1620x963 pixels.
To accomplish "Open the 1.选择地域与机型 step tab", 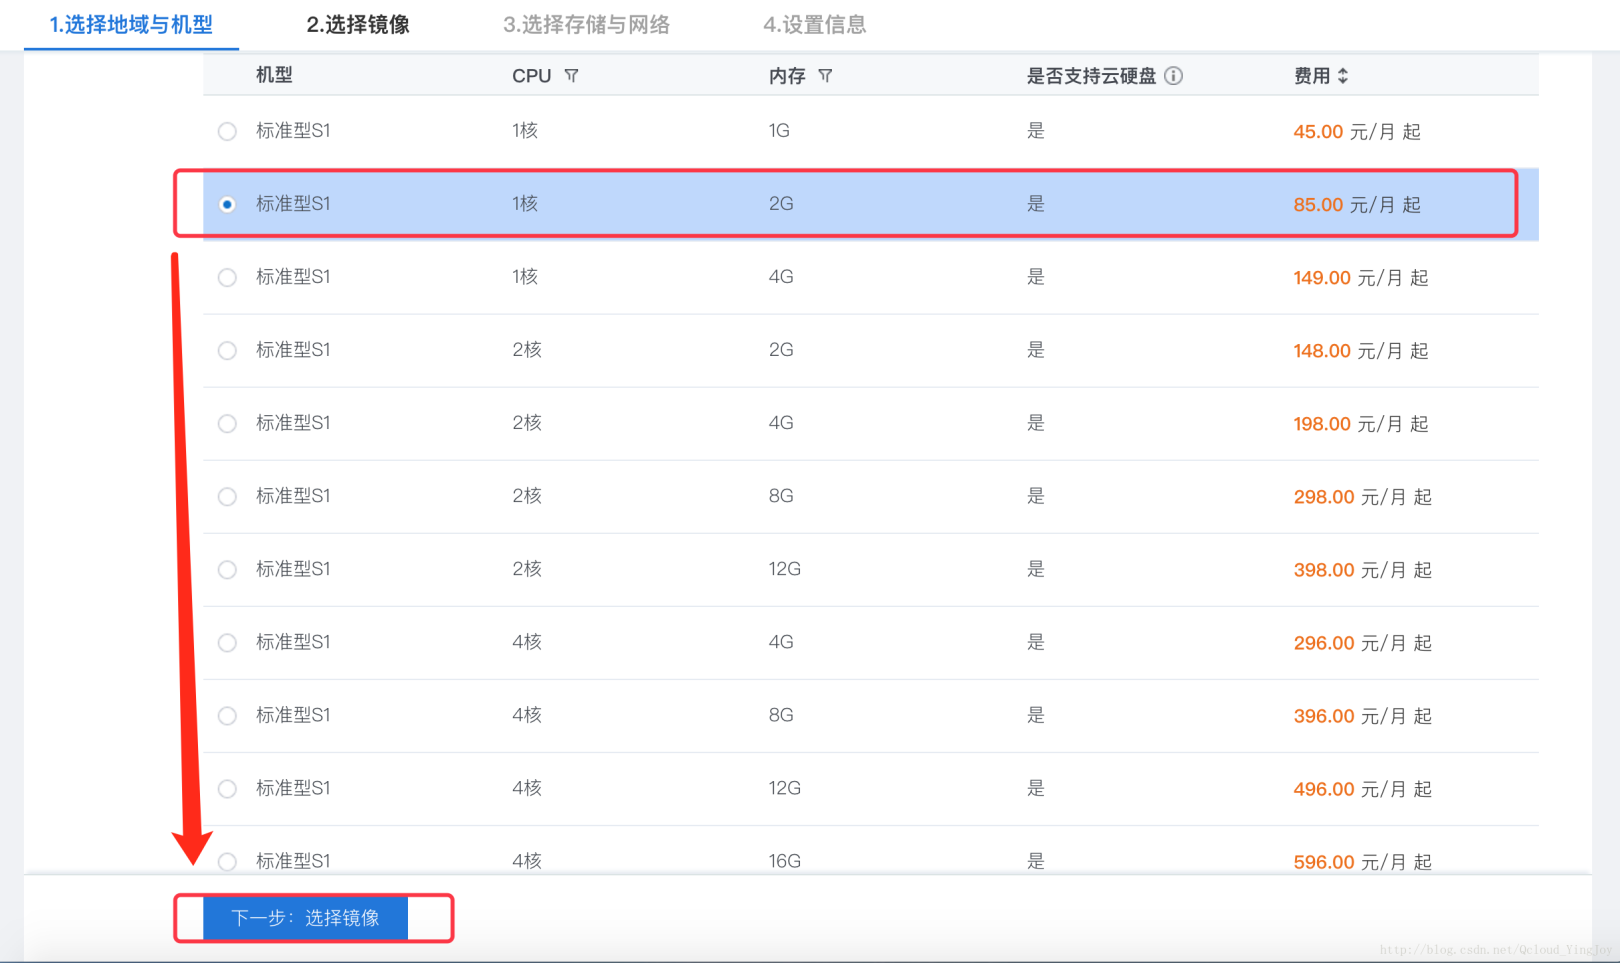I will (x=131, y=25).
